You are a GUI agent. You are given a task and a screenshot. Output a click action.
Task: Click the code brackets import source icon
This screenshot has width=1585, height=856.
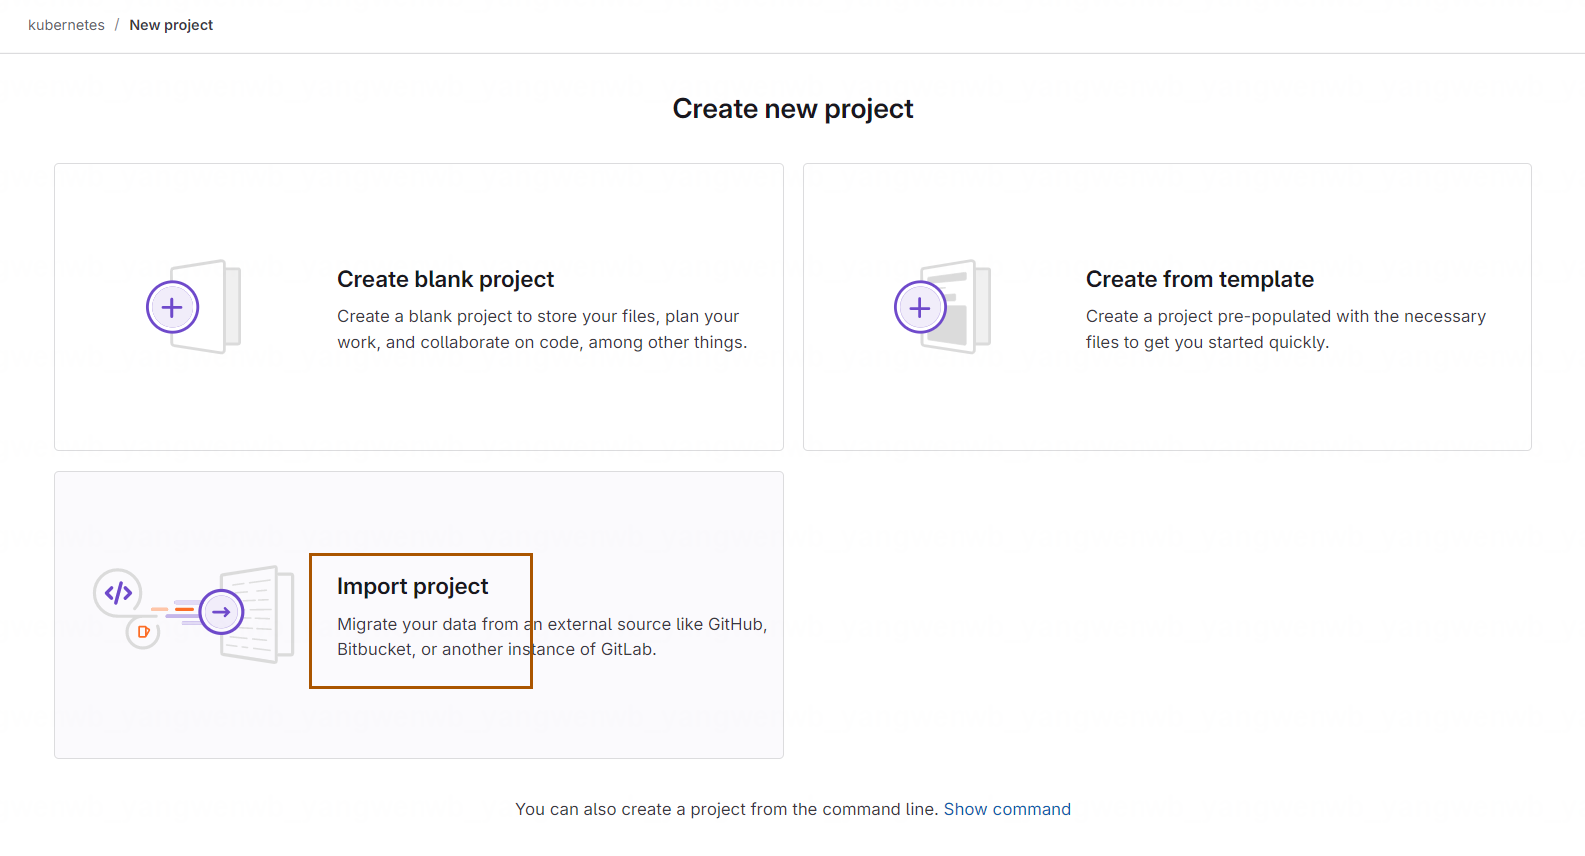click(x=118, y=593)
